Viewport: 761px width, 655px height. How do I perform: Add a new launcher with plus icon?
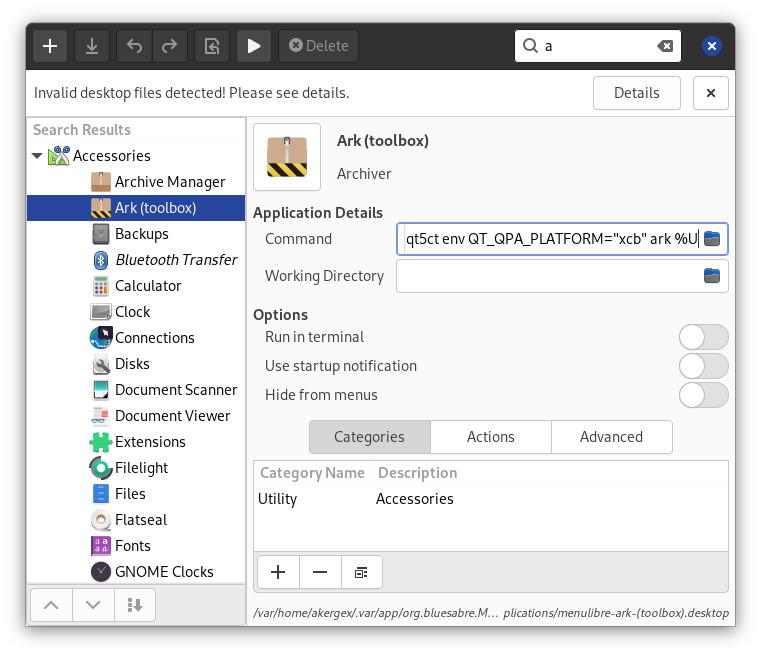point(50,46)
